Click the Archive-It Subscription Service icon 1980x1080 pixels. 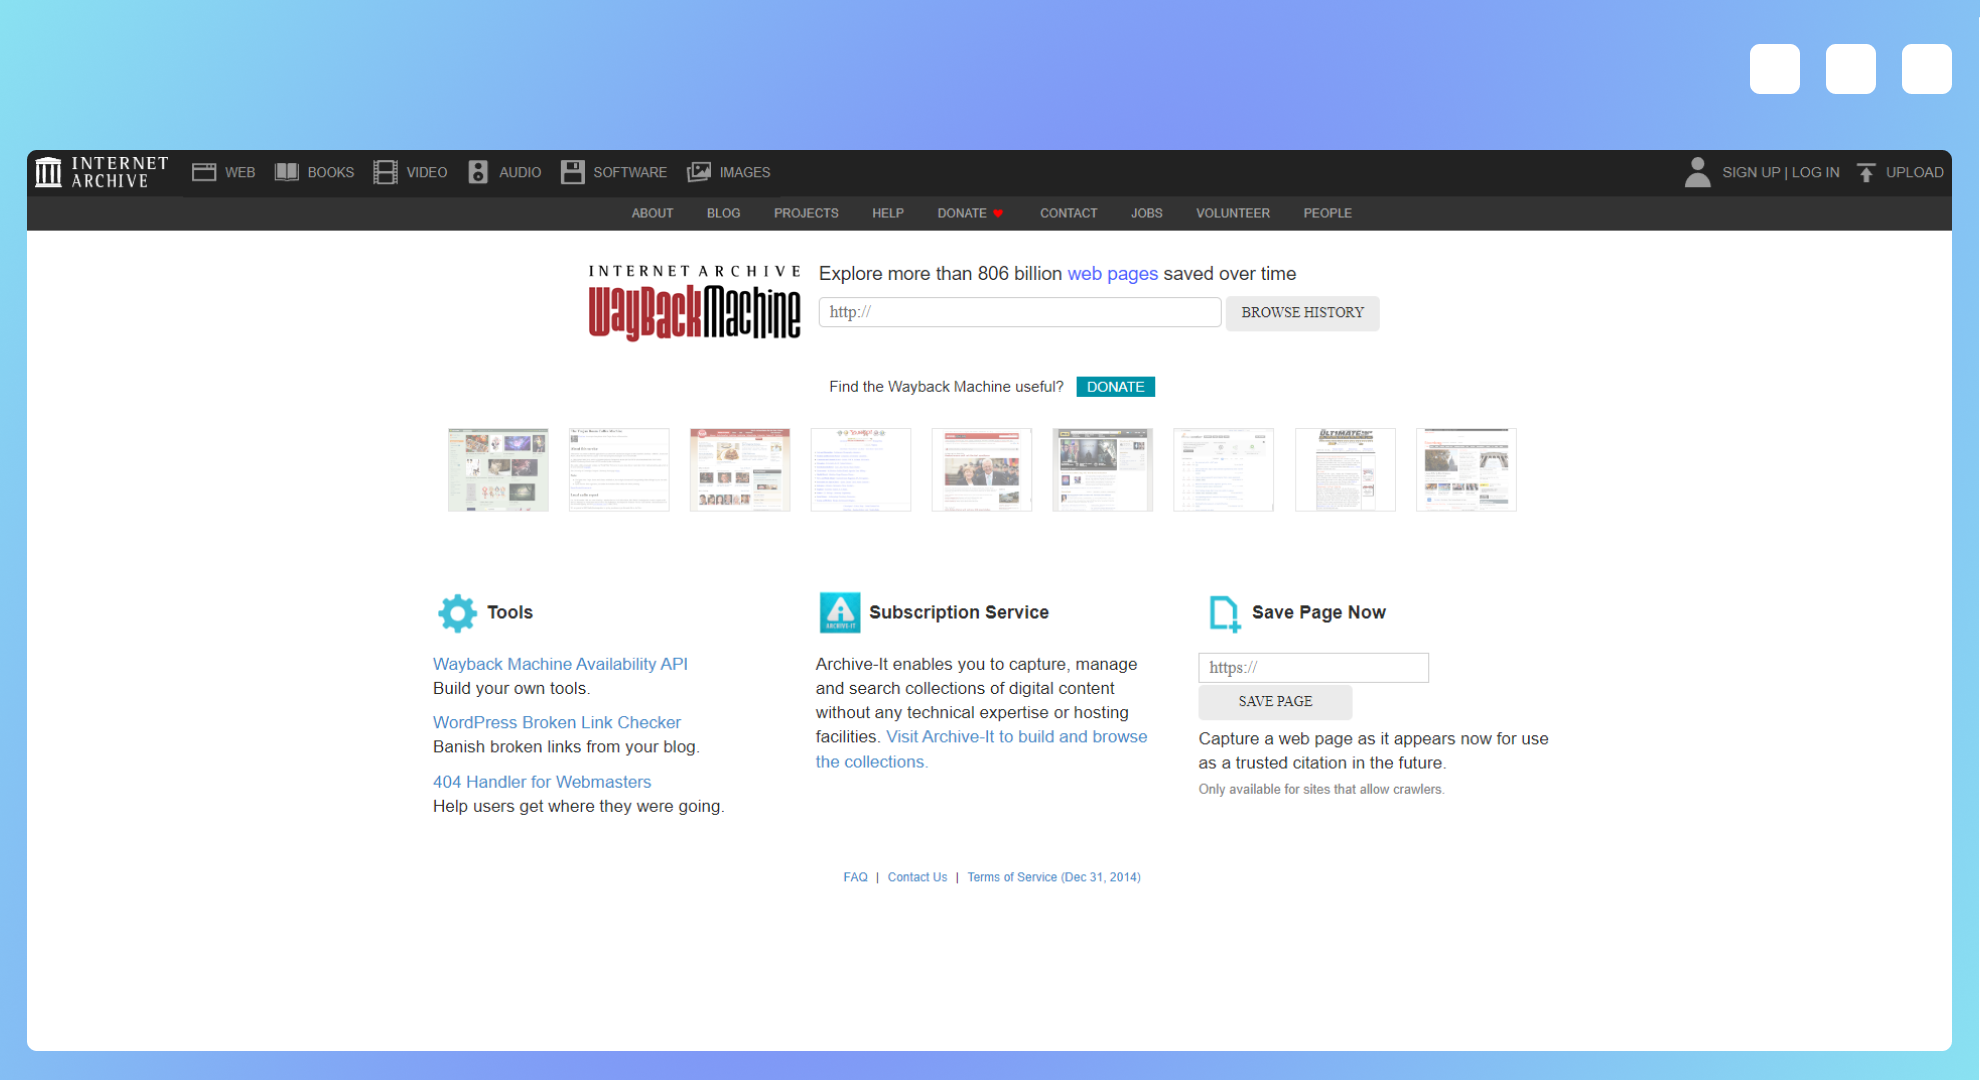pos(839,612)
